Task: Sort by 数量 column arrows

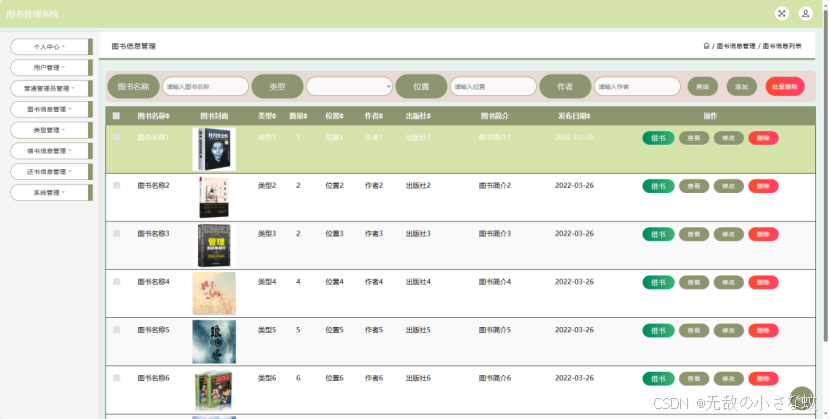Action: [305, 116]
